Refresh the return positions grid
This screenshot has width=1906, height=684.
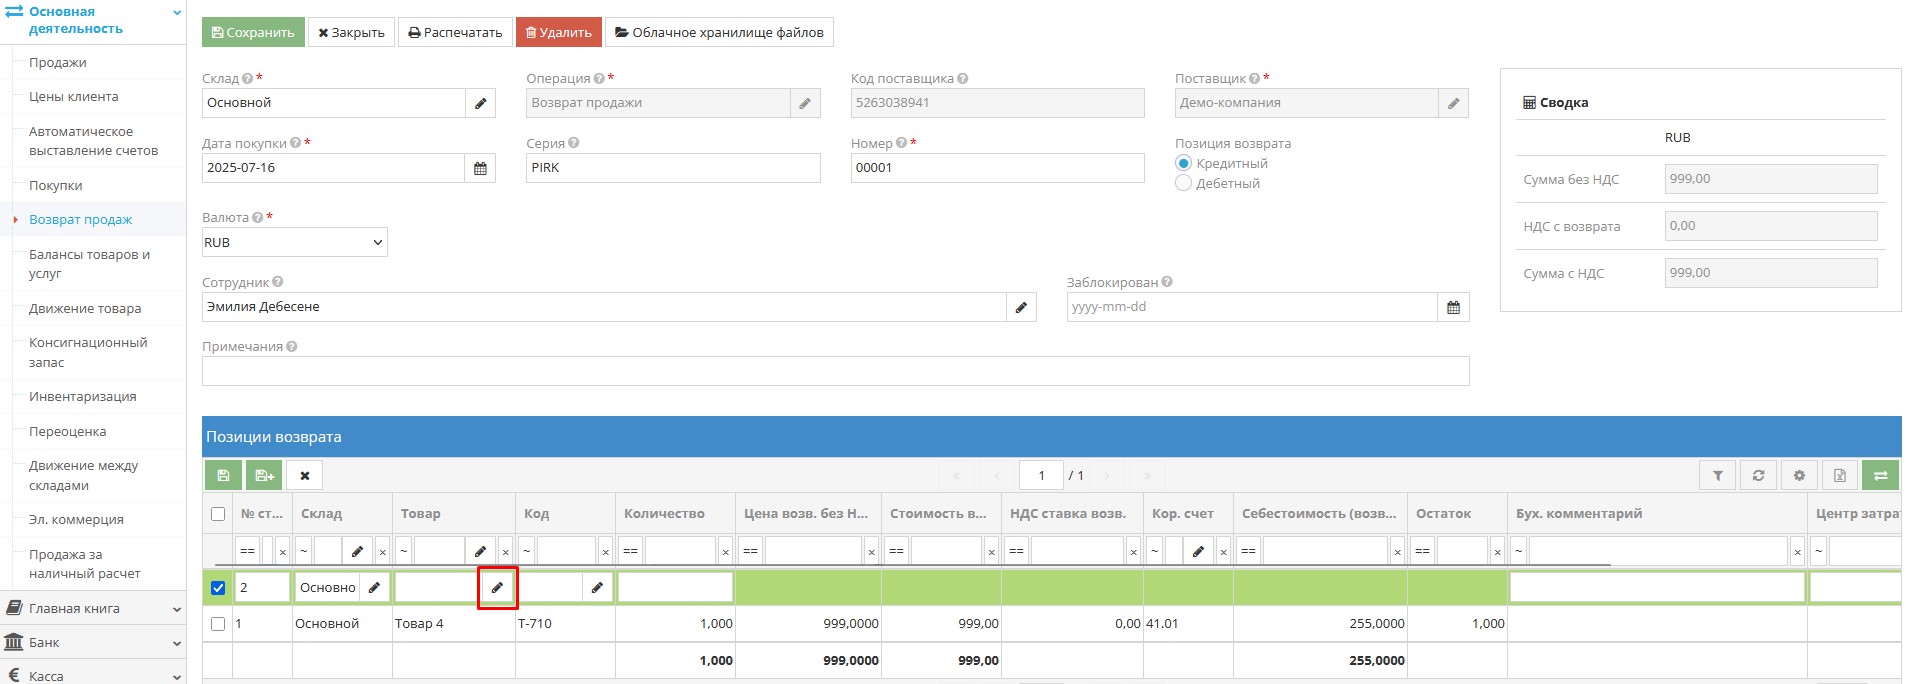(1758, 475)
